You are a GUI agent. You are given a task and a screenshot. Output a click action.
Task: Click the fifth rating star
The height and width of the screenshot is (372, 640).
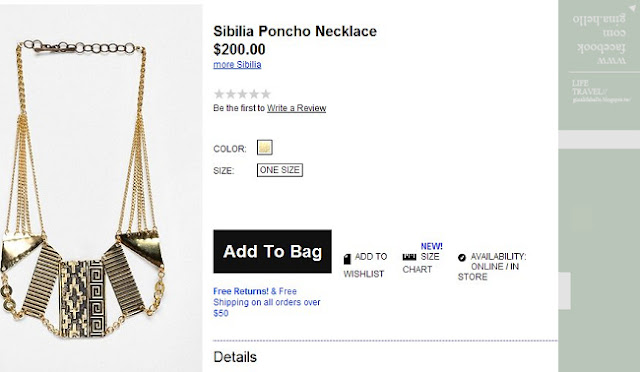pyautogui.click(x=266, y=94)
